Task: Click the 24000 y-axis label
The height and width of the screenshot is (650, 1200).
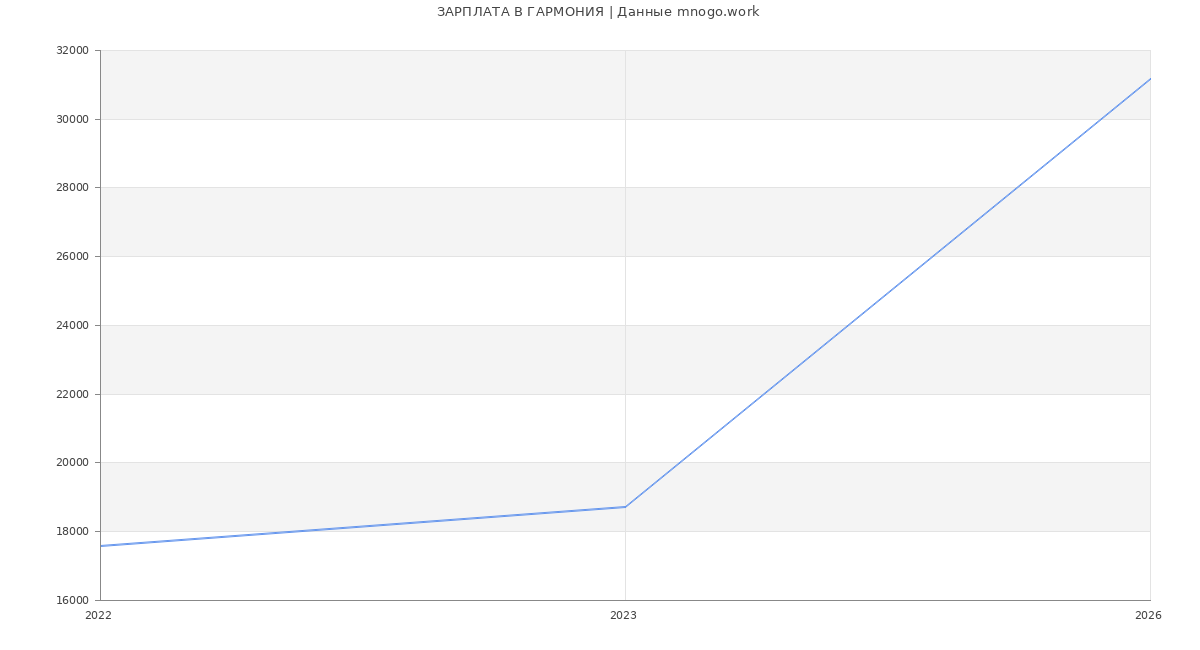Action: click(72, 326)
